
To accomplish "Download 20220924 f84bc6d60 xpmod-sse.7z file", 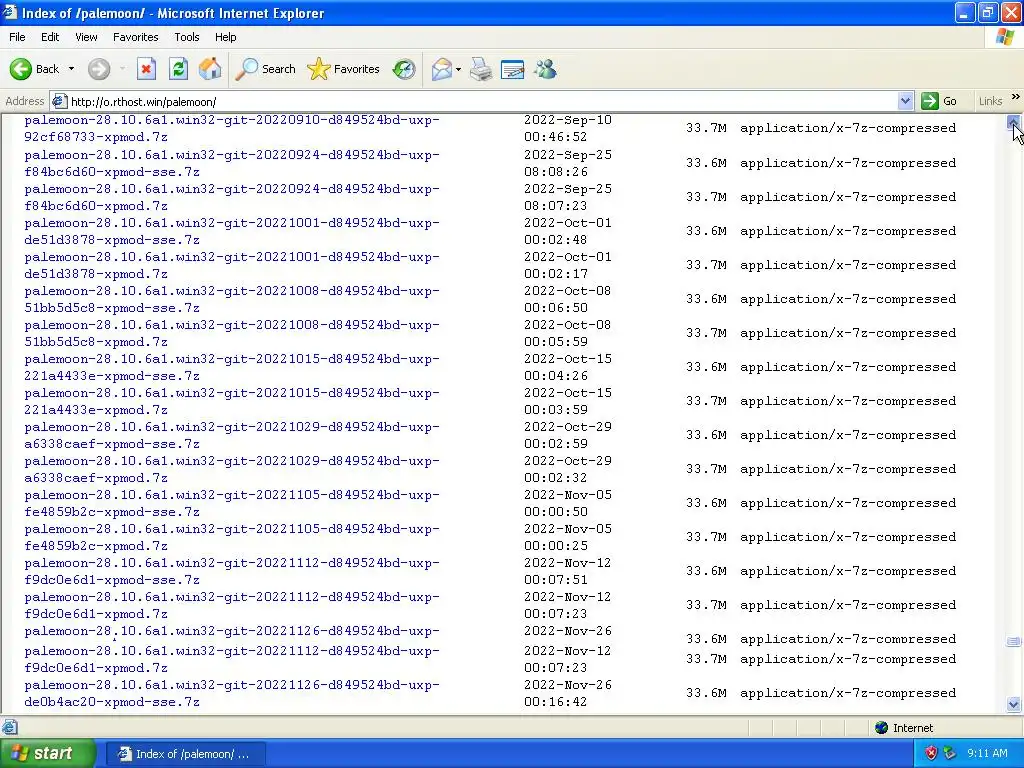I will click(231, 163).
